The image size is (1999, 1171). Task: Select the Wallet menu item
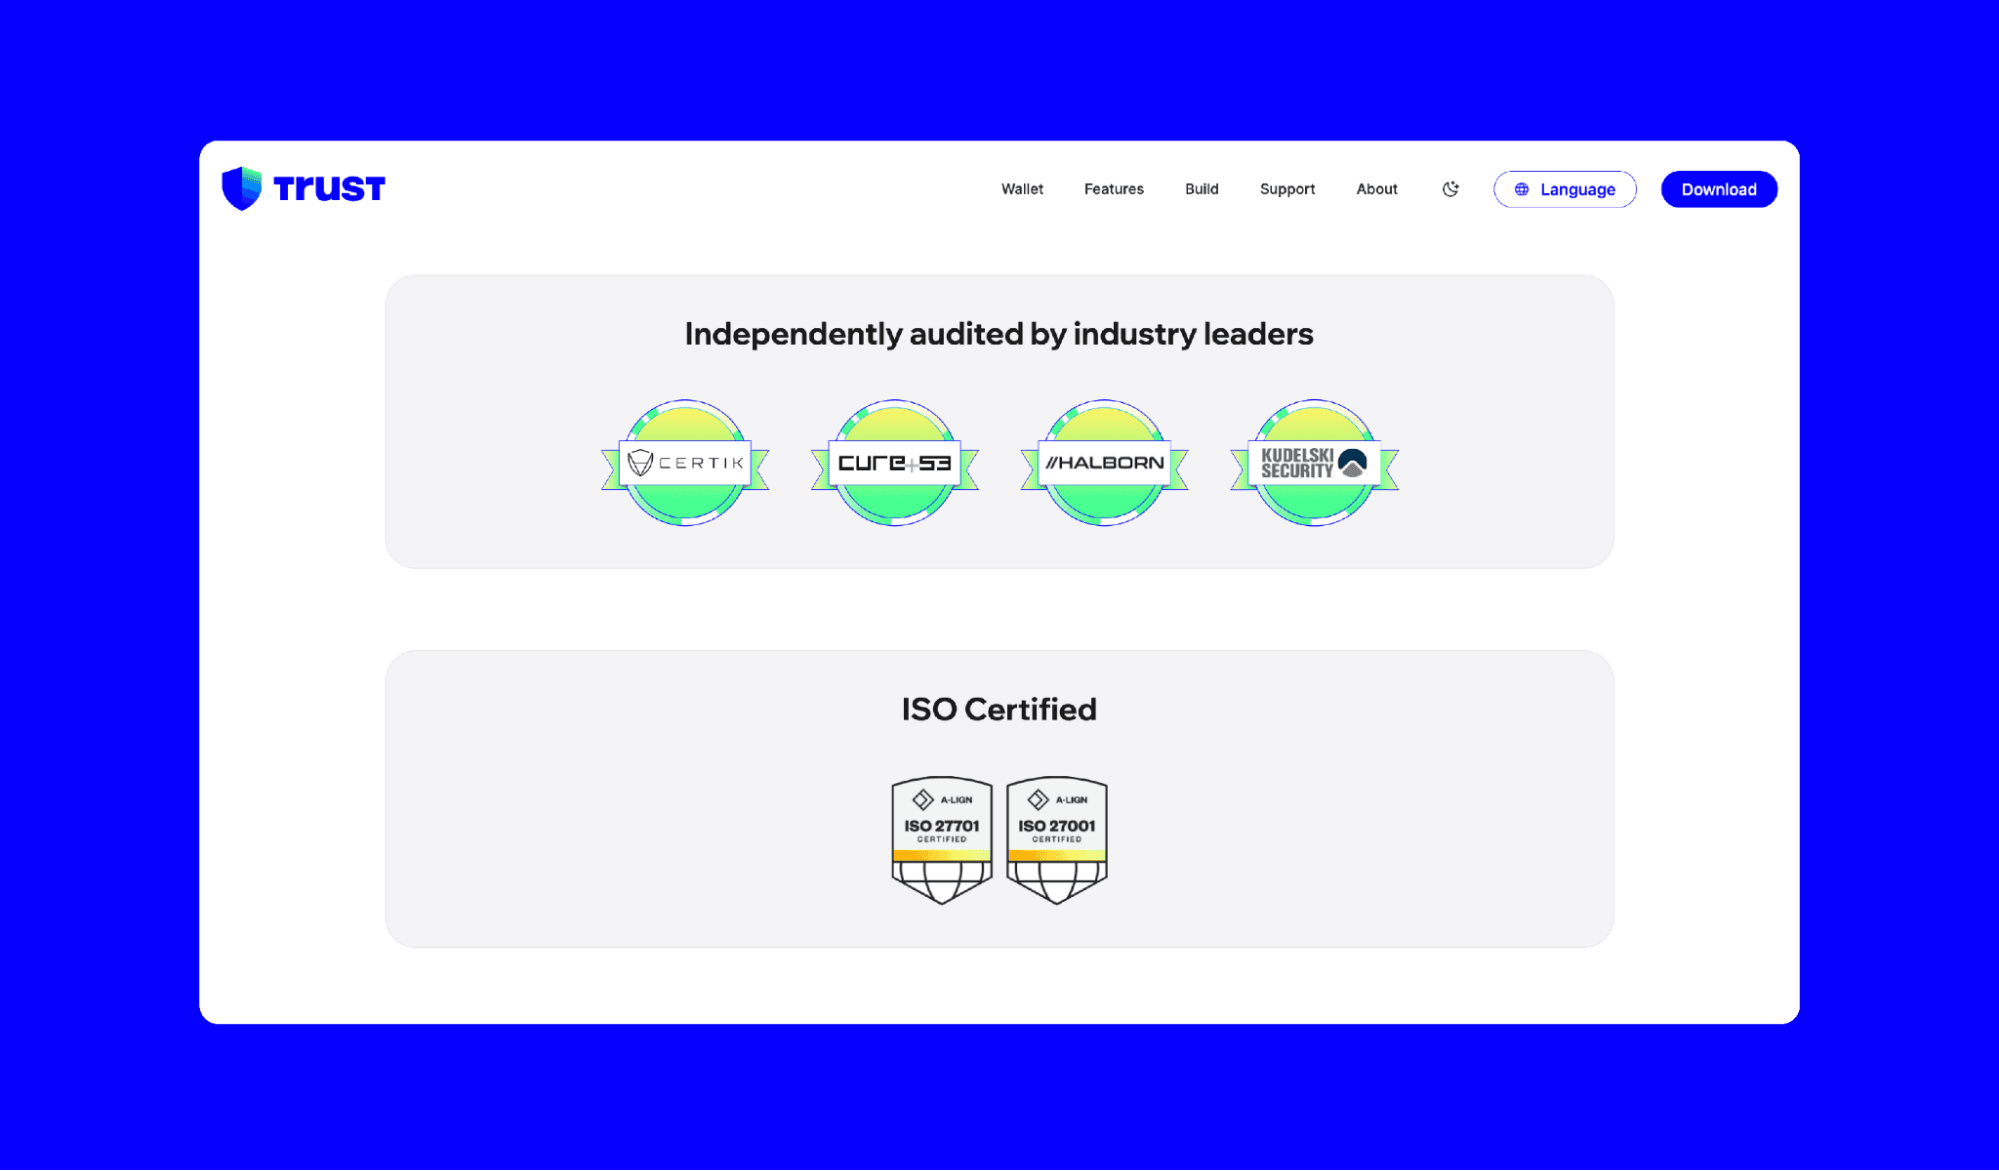tap(1022, 188)
